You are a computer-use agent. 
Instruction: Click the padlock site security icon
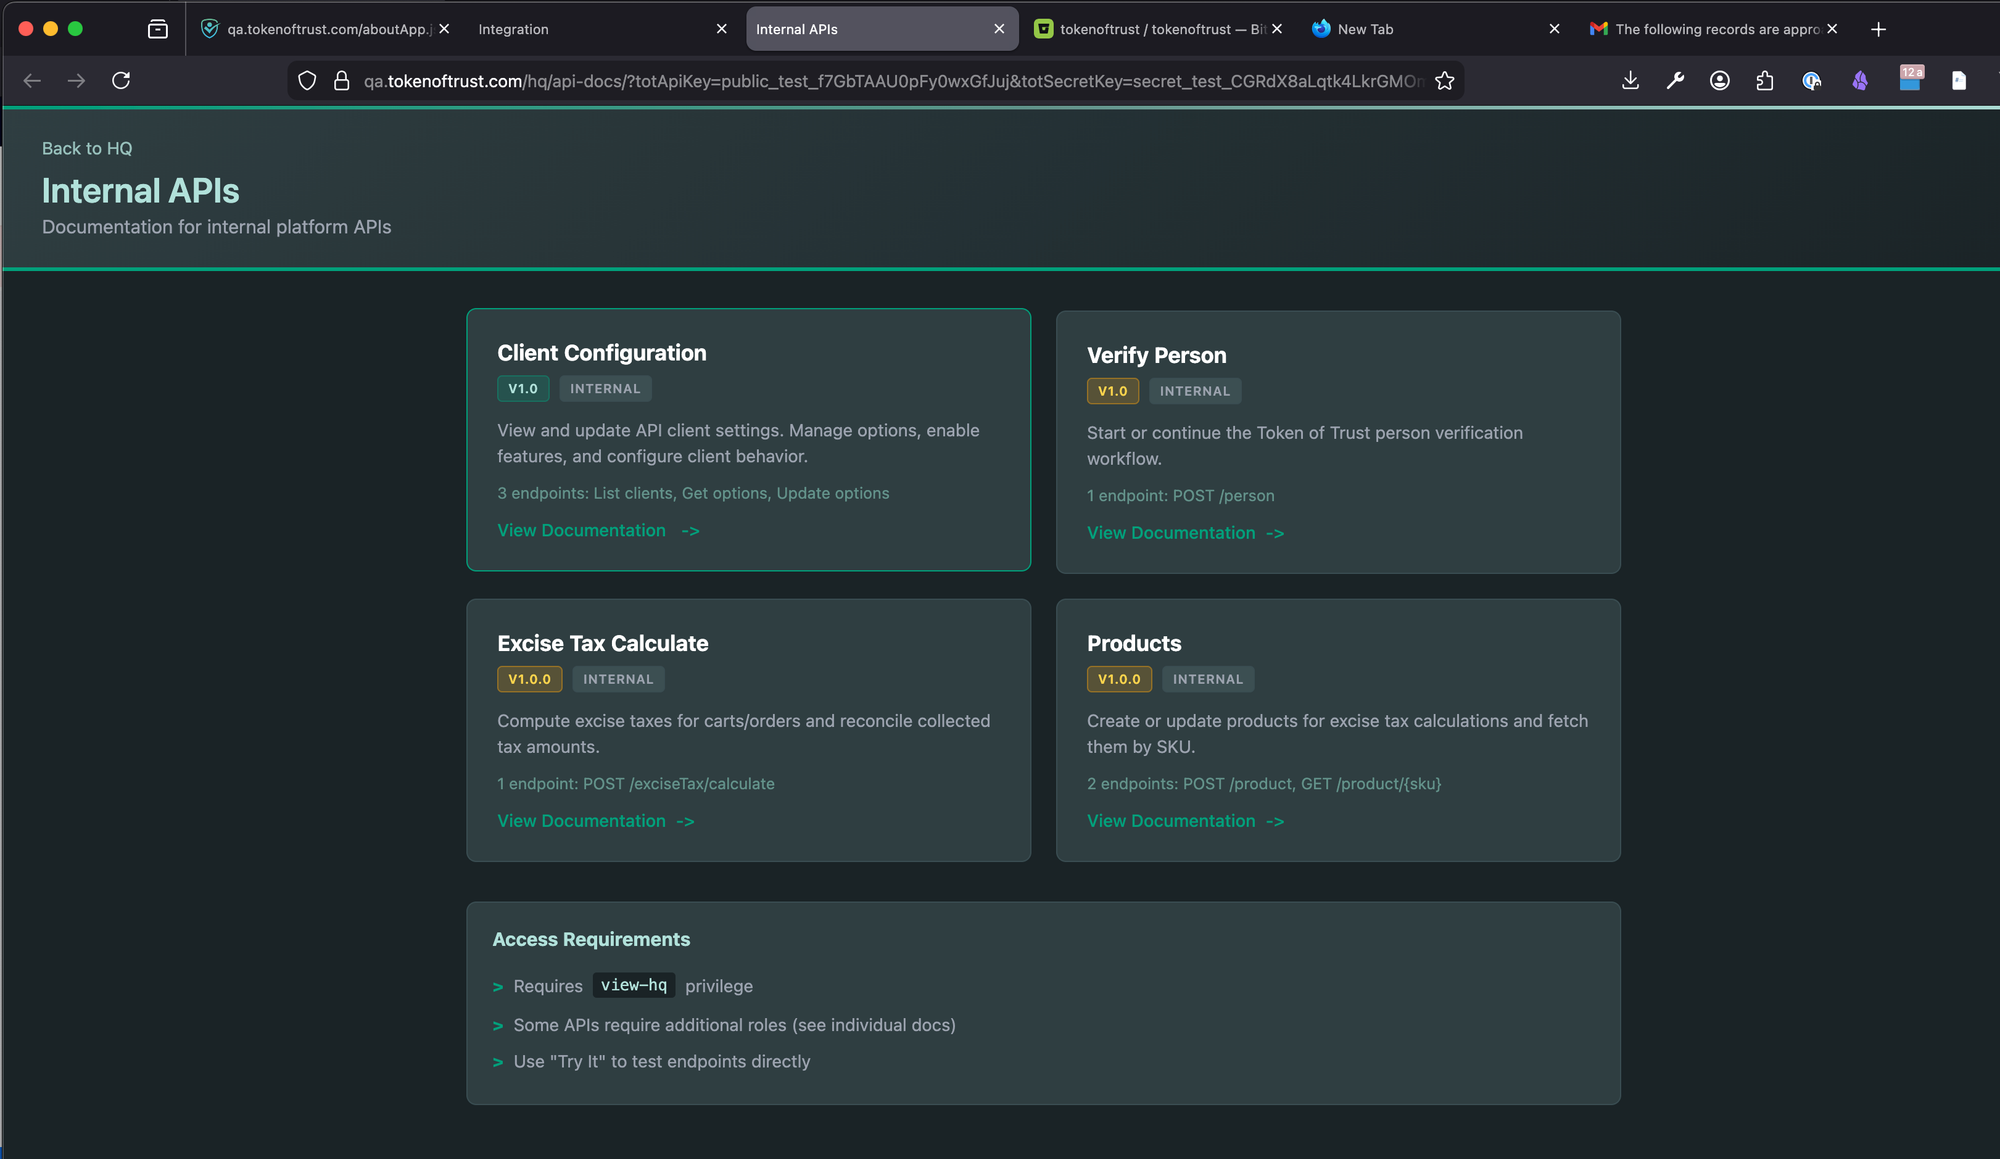tap(341, 81)
